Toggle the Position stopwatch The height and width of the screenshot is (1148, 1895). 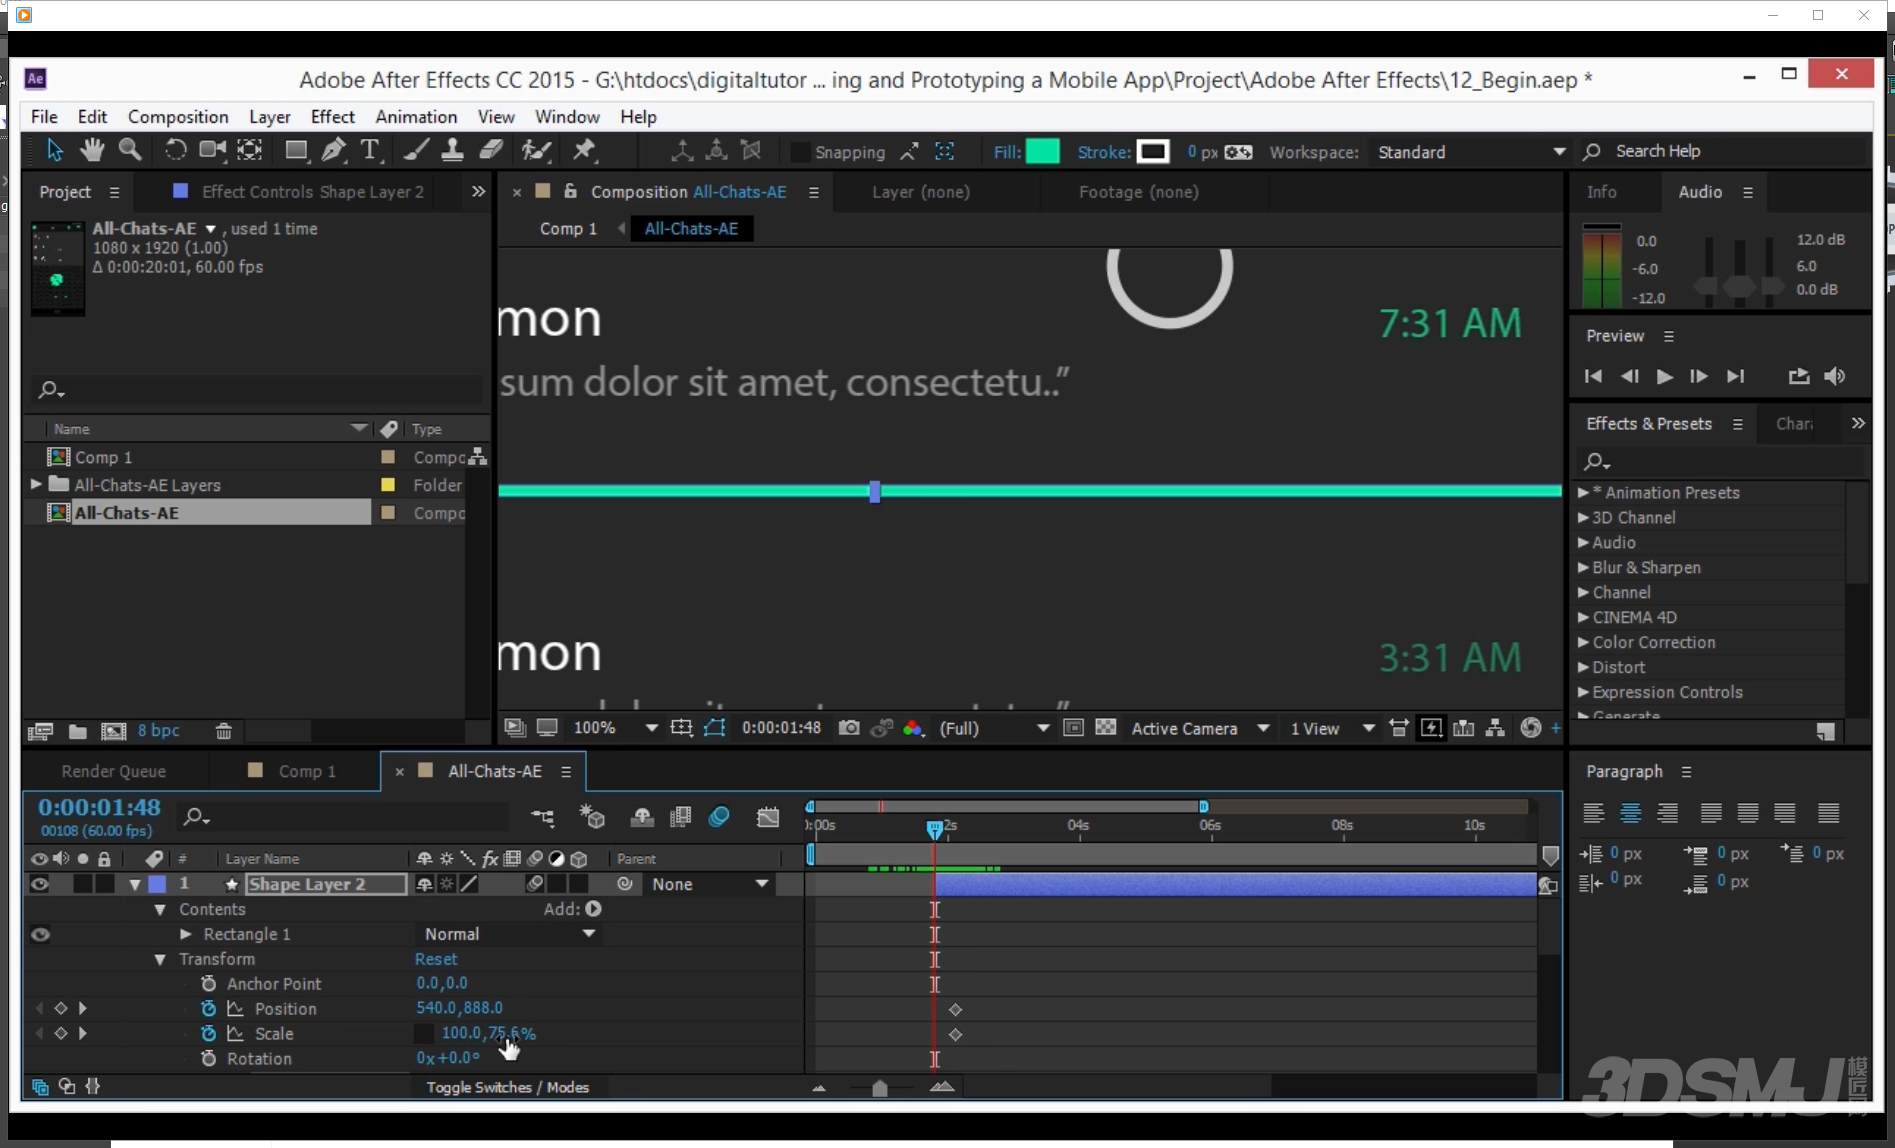208,1008
